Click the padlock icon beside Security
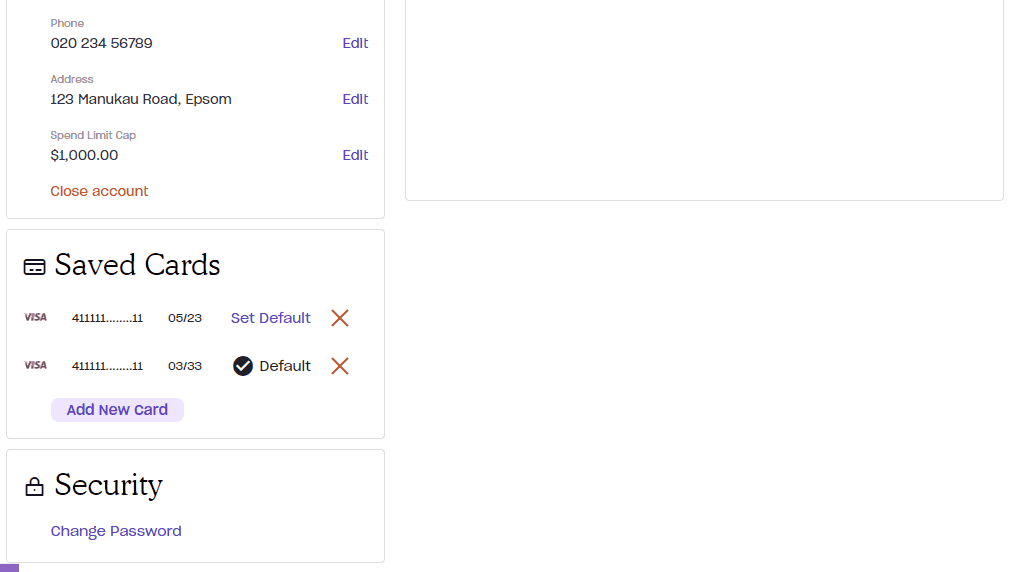The width and height of the screenshot is (1010, 572). (34, 487)
